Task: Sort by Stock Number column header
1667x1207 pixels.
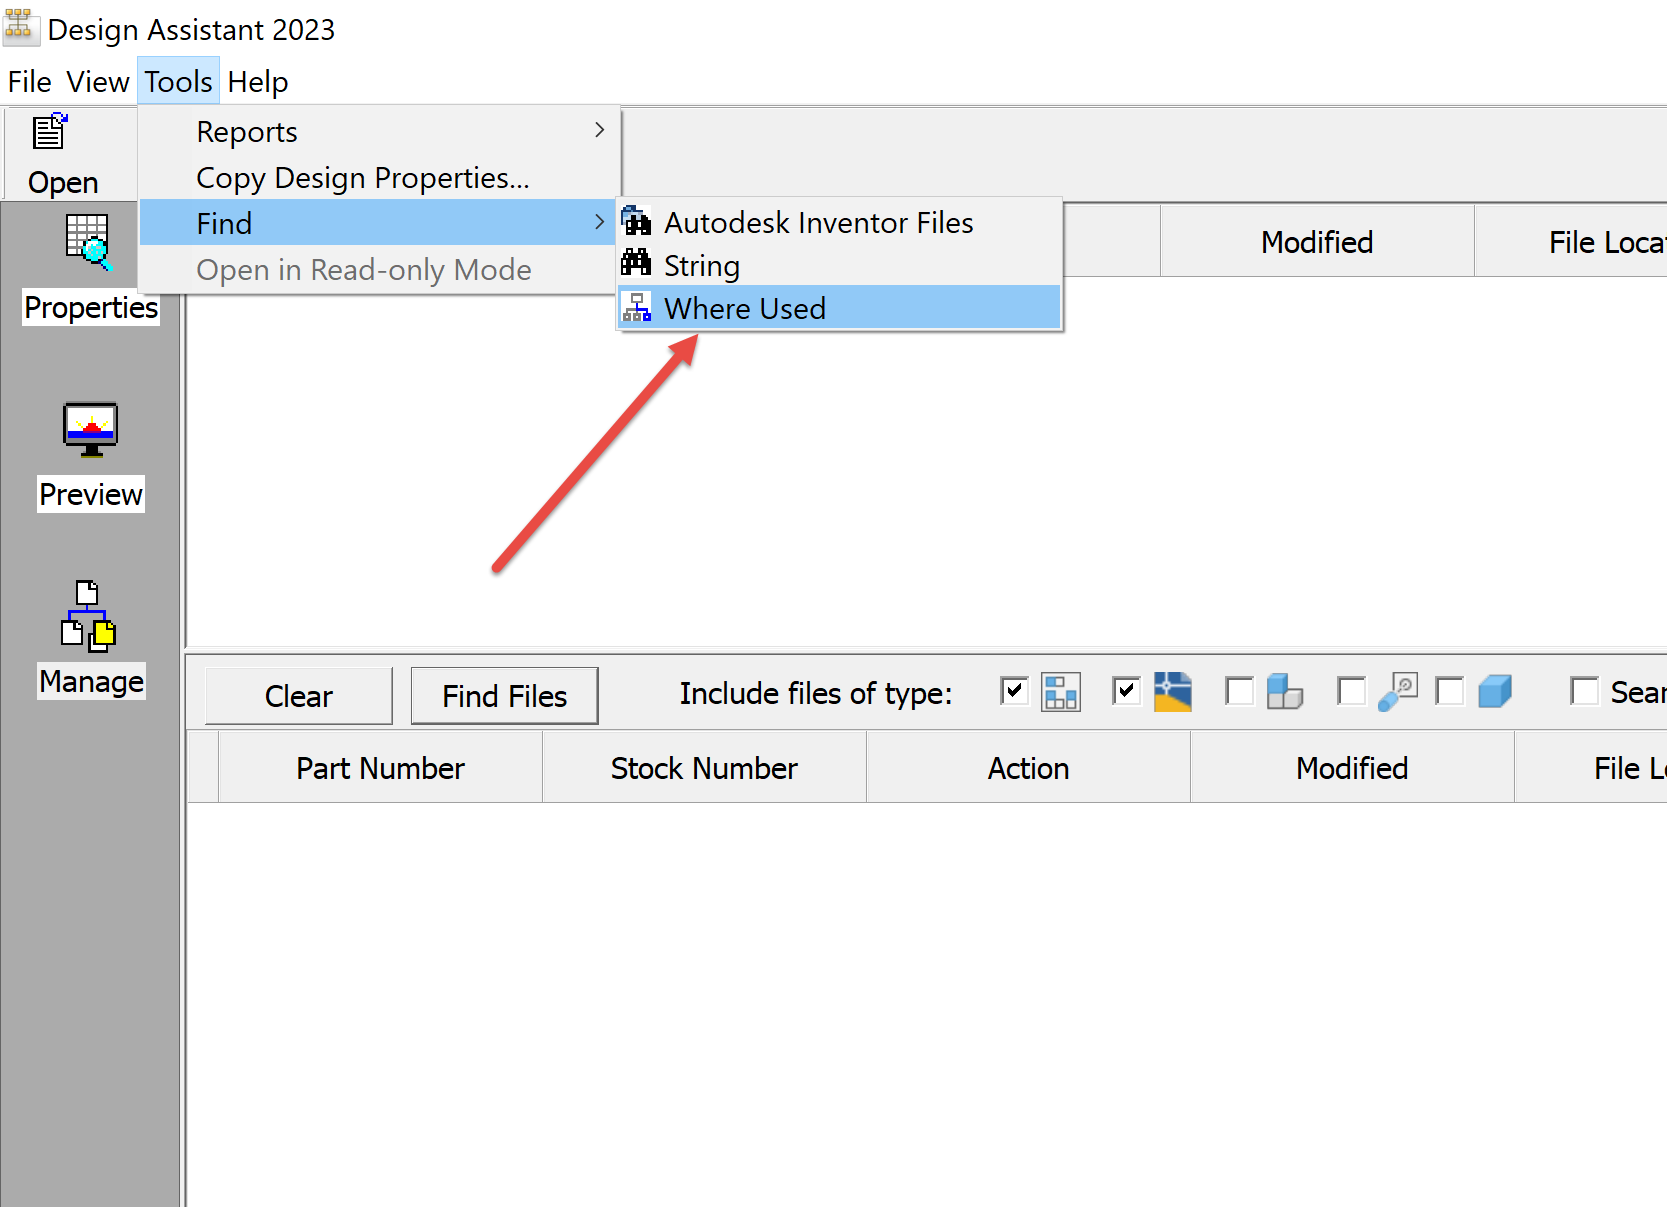Action: [704, 767]
